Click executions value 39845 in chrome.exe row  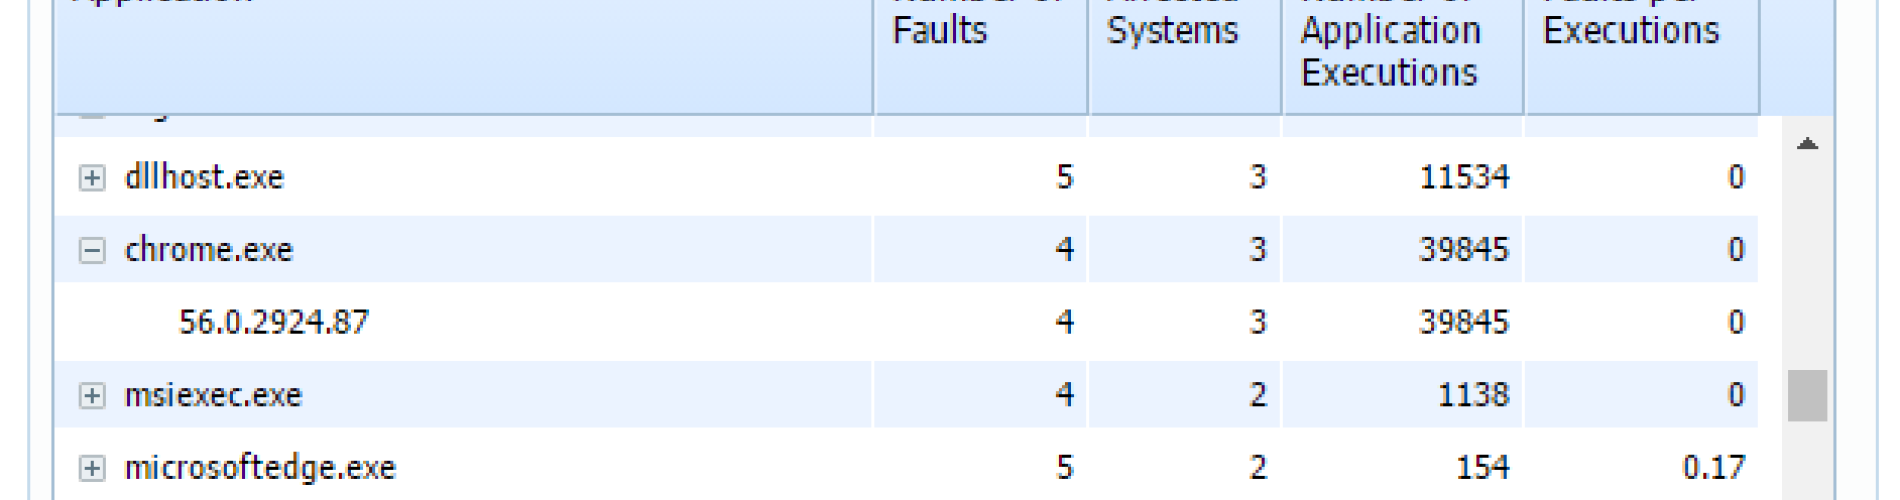pyautogui.click(x=1464, y=249)
